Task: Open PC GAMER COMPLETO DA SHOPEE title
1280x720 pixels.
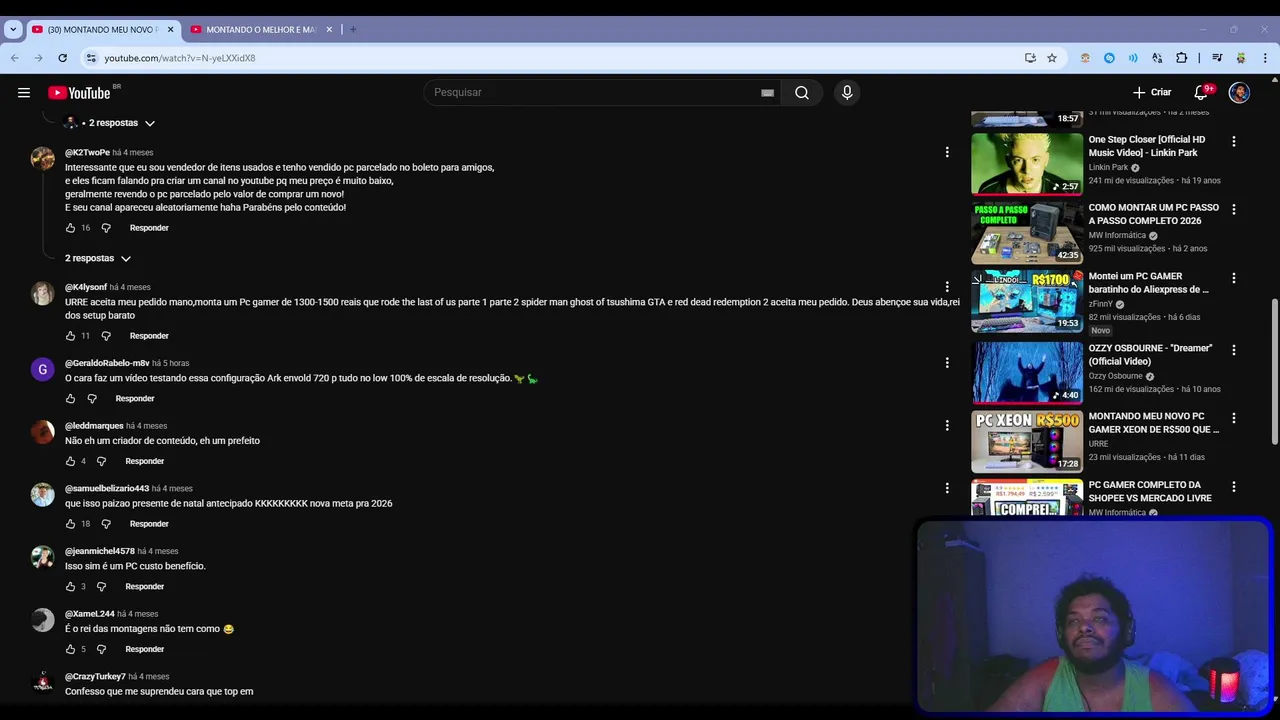Action: click(1150, 492)
